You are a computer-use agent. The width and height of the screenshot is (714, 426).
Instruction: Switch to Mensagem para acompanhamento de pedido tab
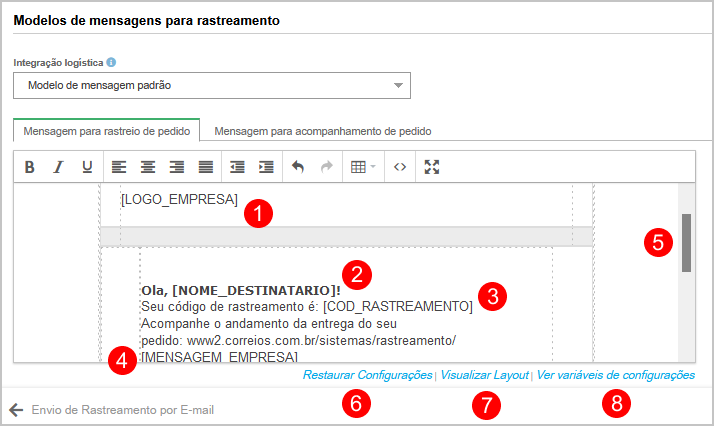tap(322, 131)
